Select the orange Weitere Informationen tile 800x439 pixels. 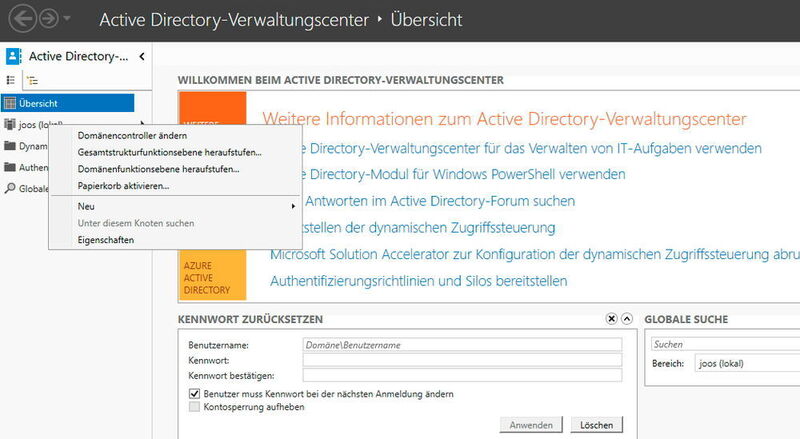click(212, 108)
